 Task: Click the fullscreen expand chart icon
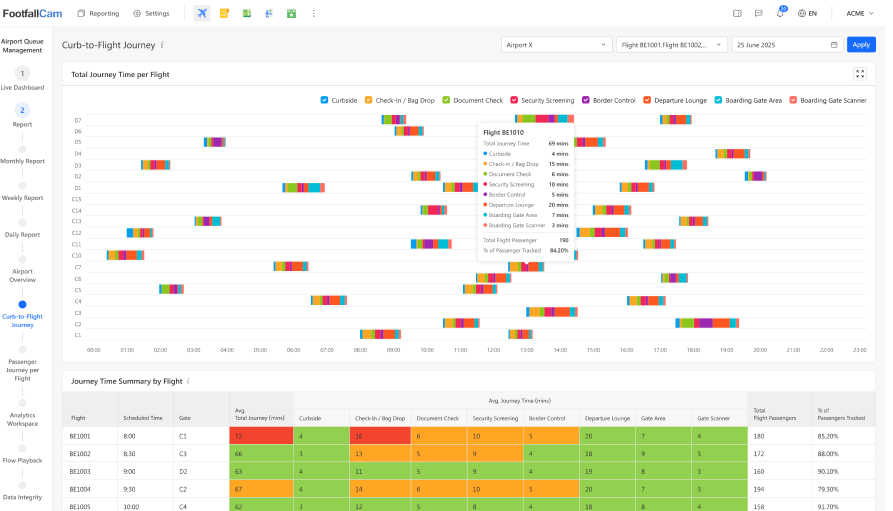pyautogui.click(x=860, y=74)
